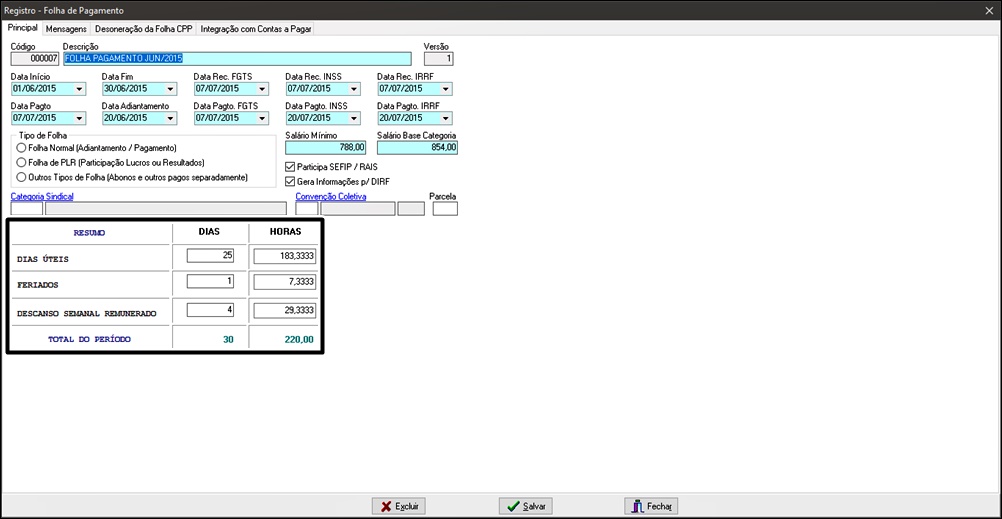Click the Código field showing 000007
This screenshot has width=1002, height=519.
35,59
